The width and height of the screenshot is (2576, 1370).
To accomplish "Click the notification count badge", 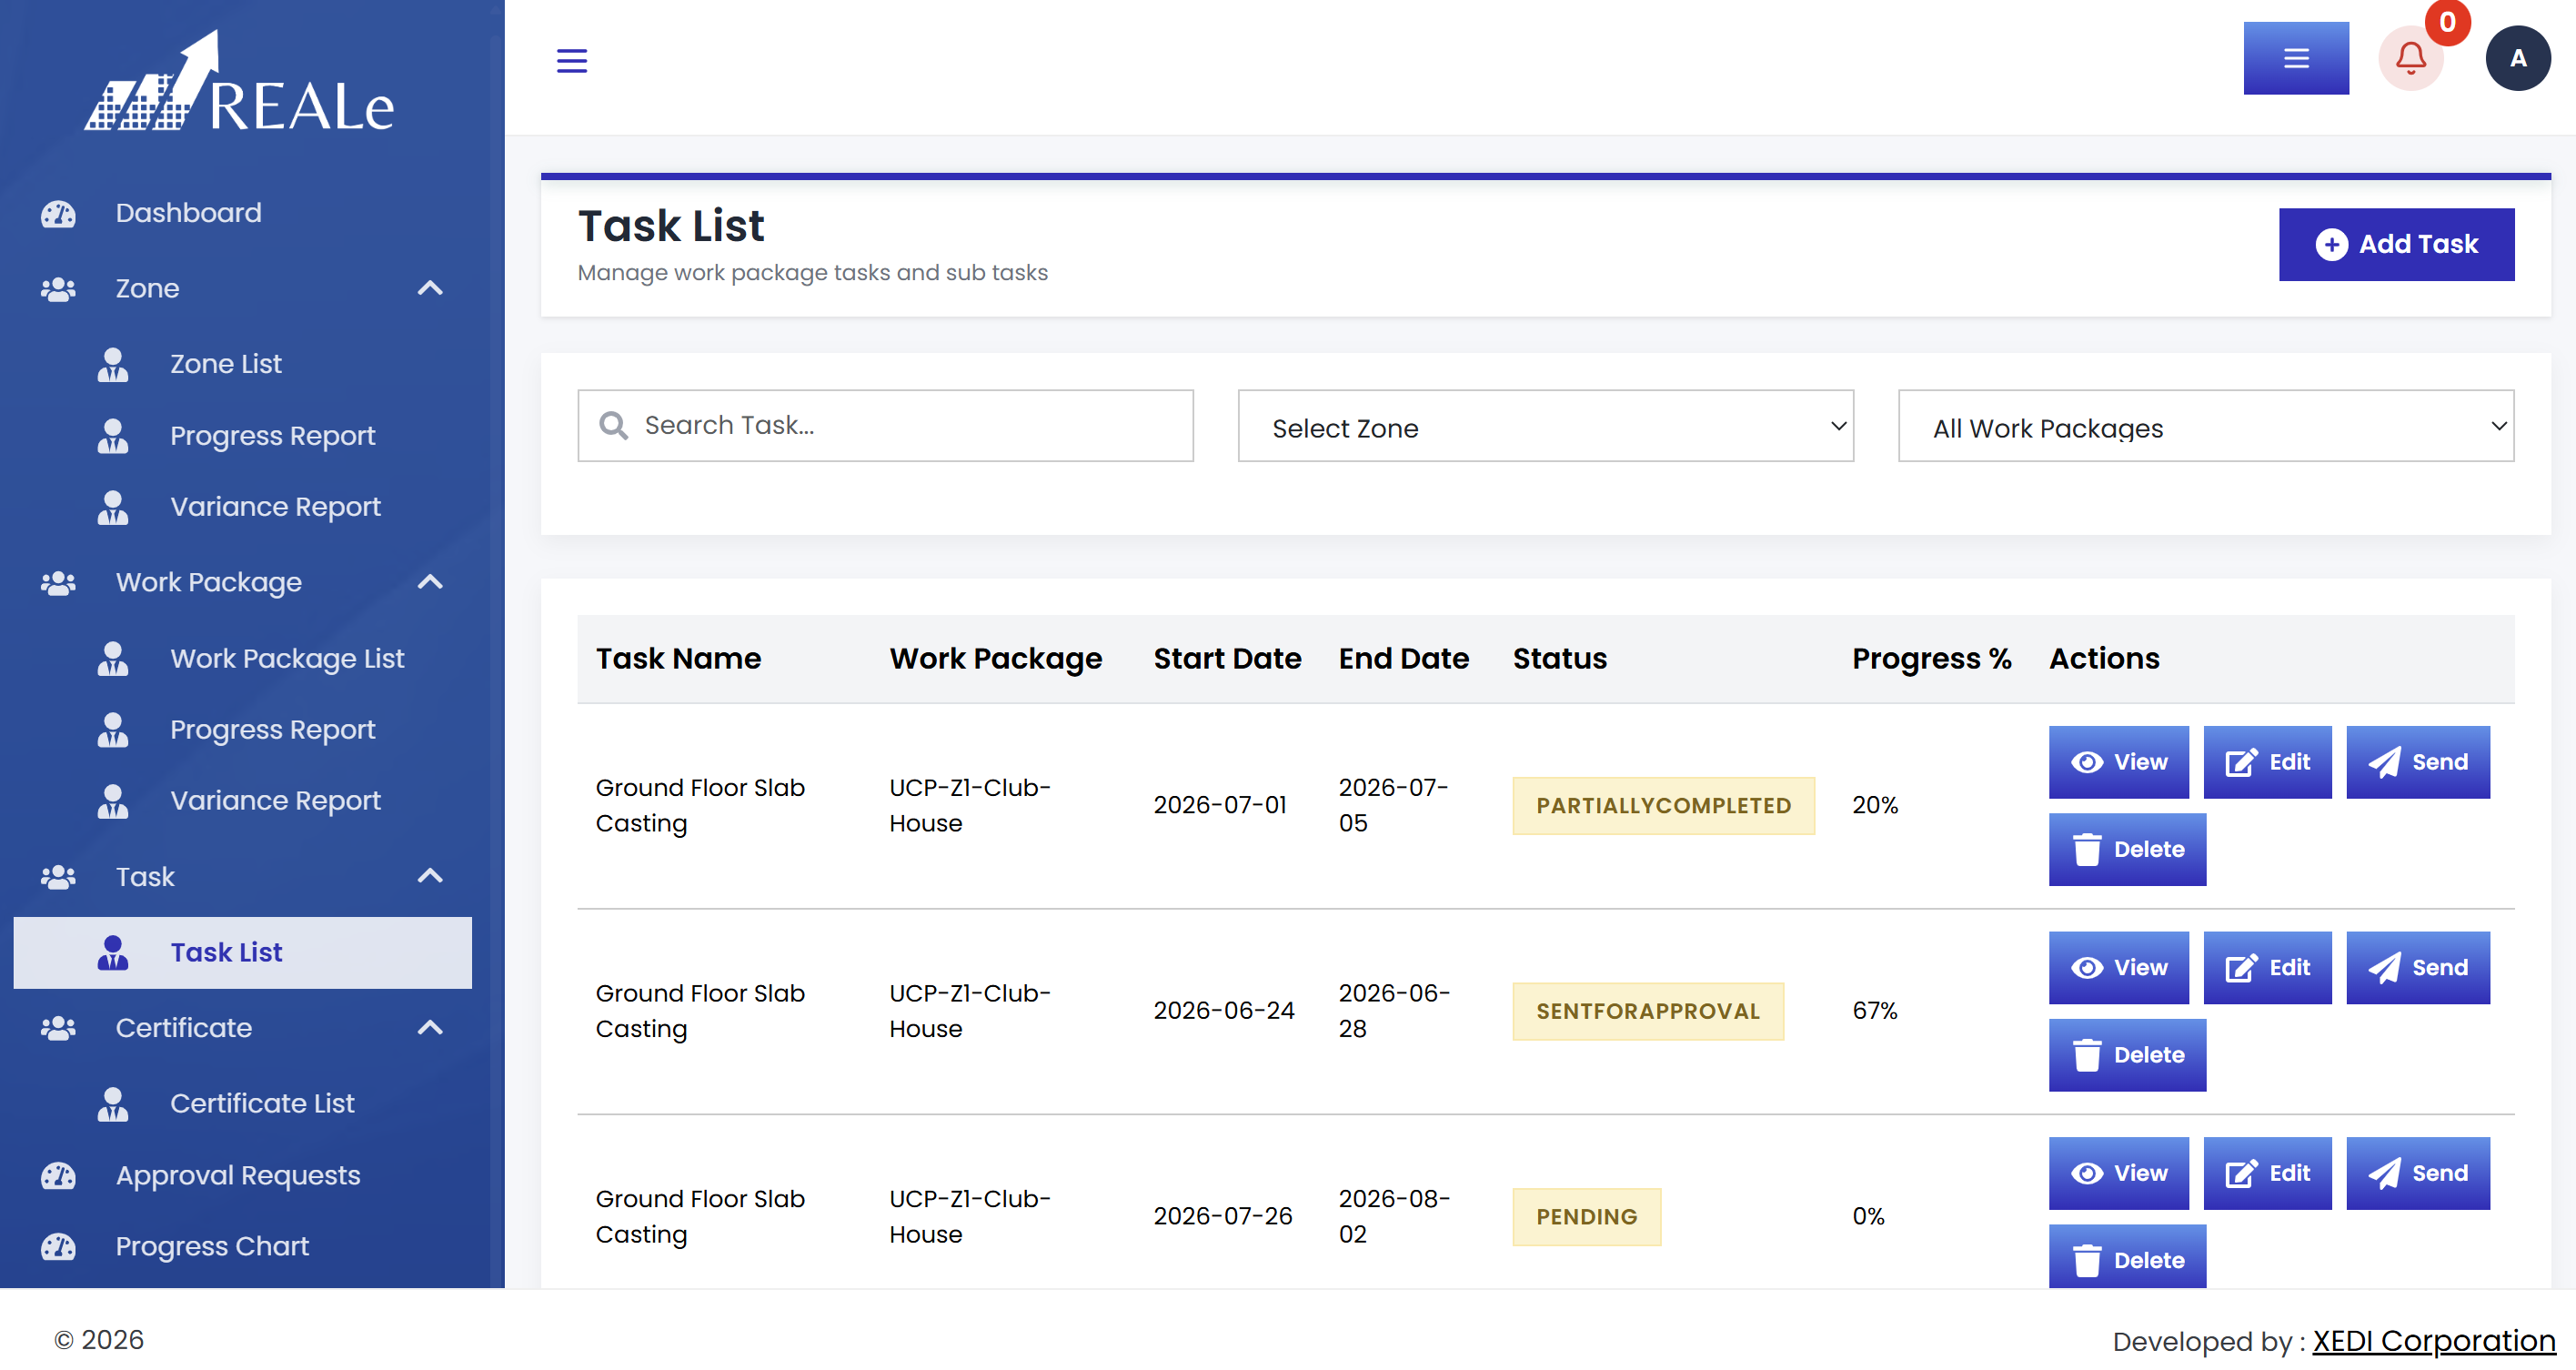I will [x=2447, y=22].
